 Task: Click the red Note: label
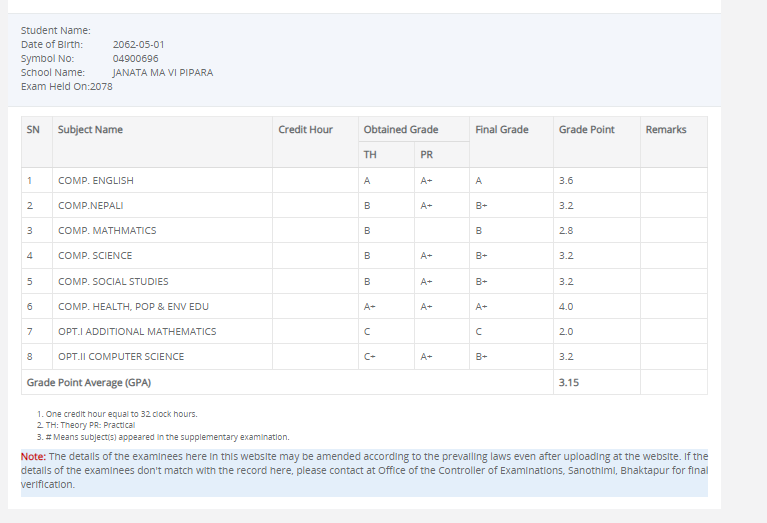click(x=33, y=456)
